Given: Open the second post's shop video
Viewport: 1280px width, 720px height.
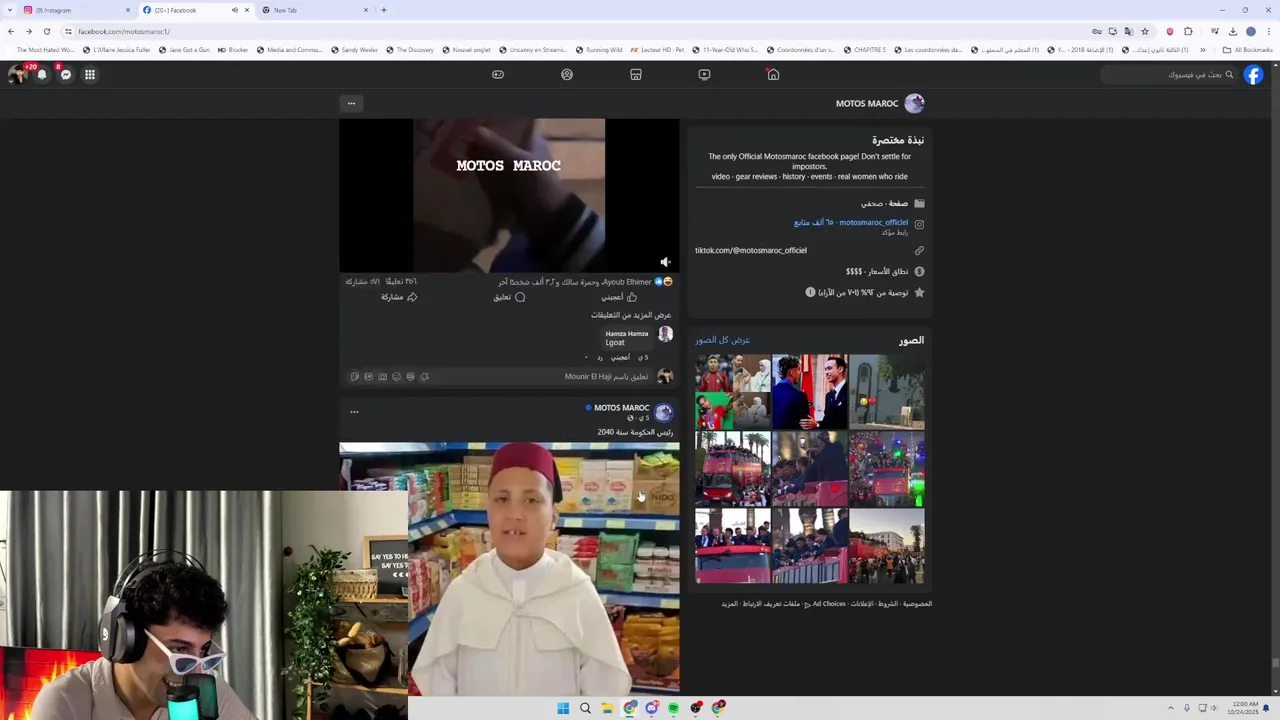Looking at the screenshot, I should (x=509, y=568).
